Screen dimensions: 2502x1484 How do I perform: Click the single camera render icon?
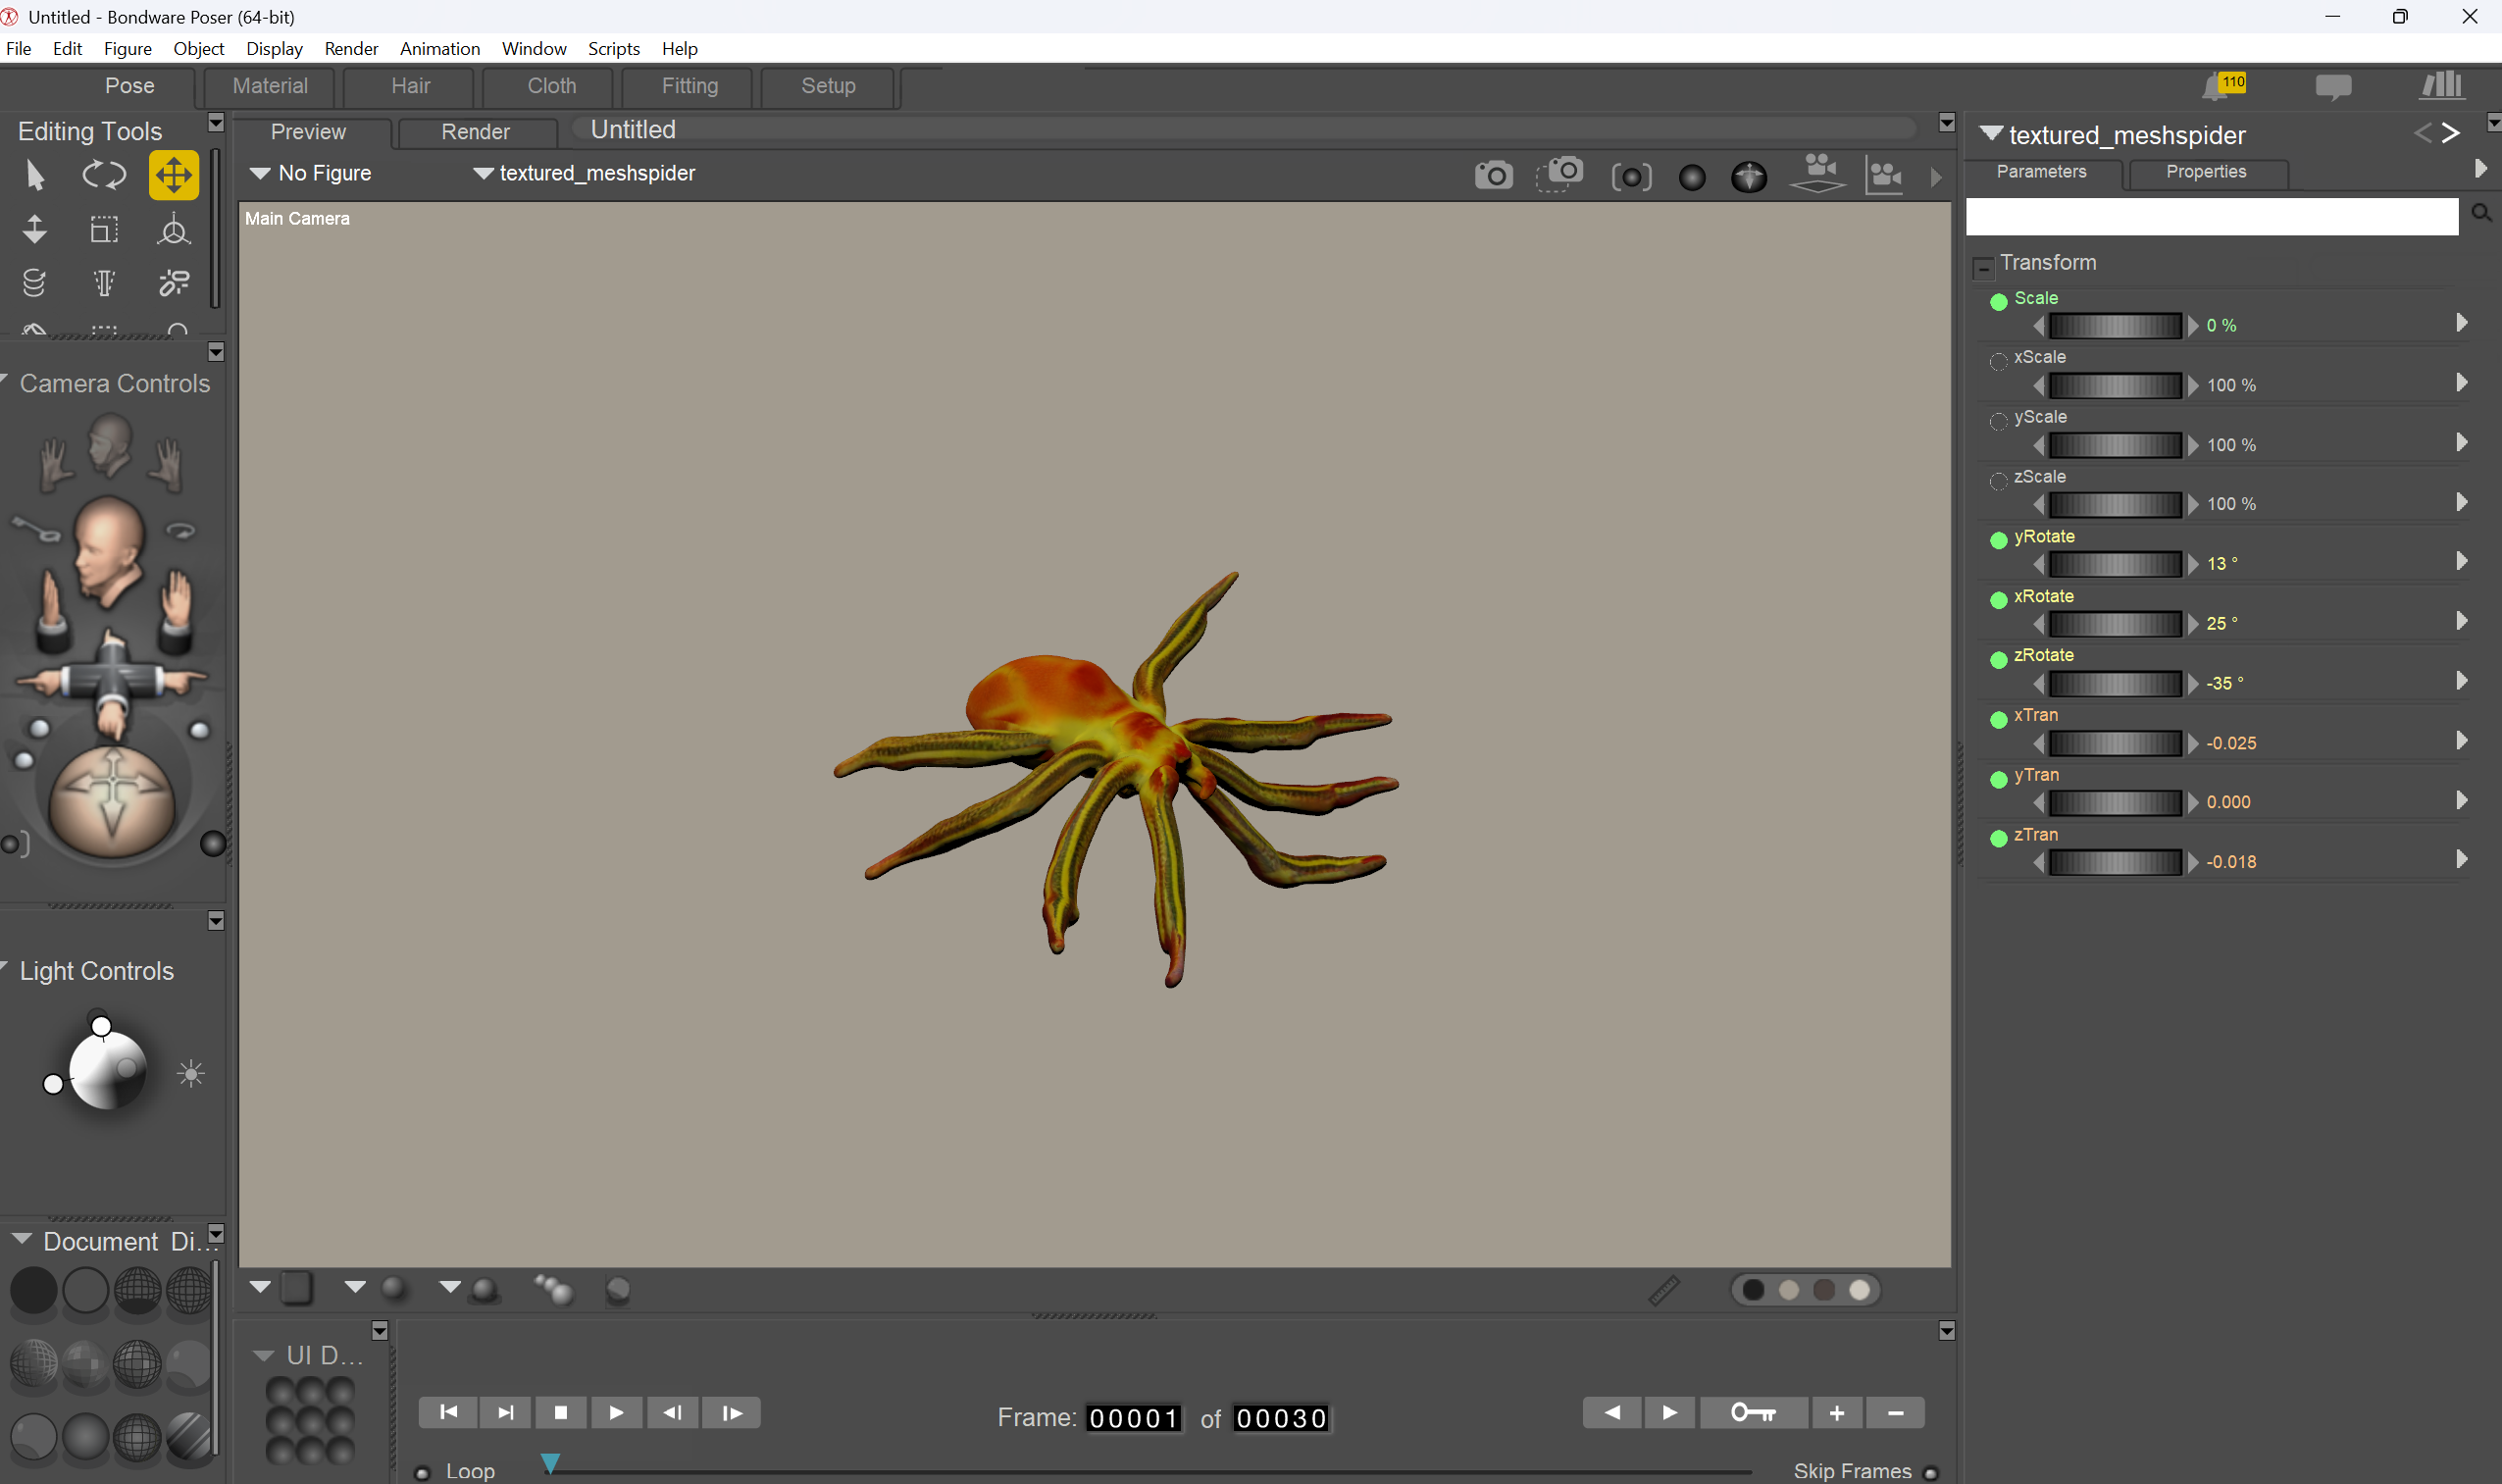[1493, 176]
